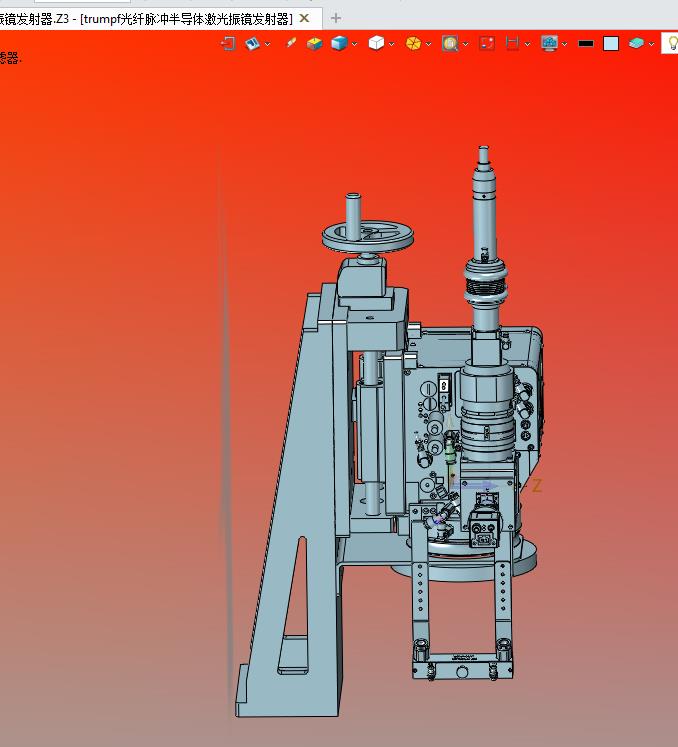678x747 pixels.
Task: Click the blue shaded cube display icon
Action: pos(339,44)
